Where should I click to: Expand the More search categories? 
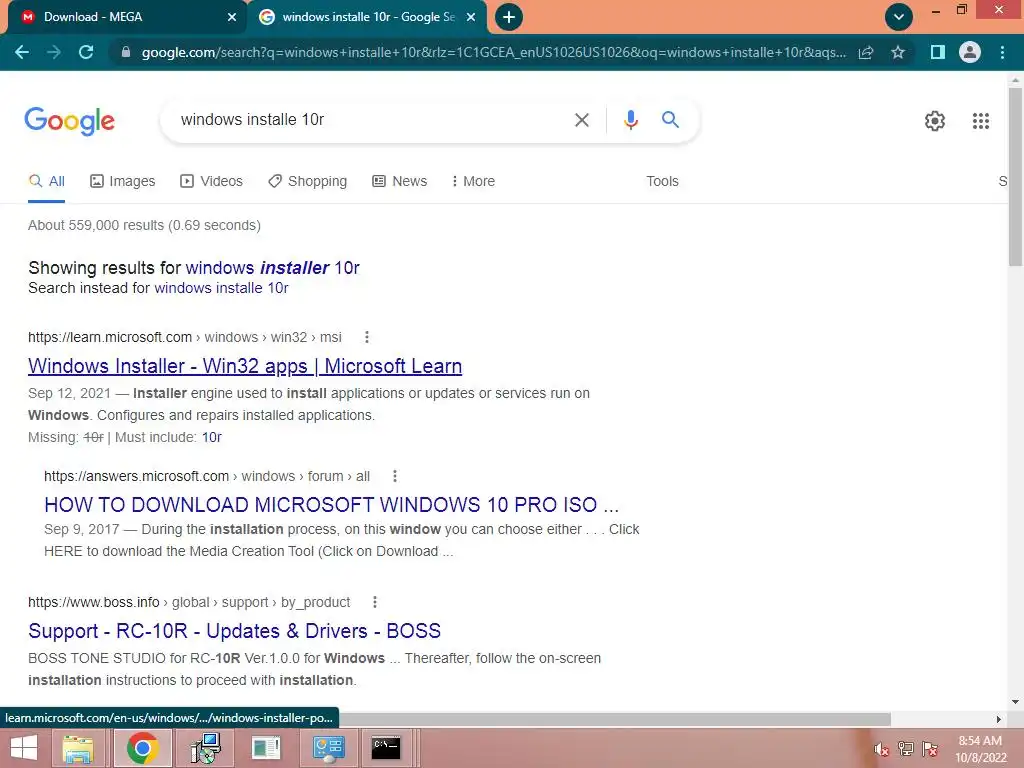pos(473,181)
